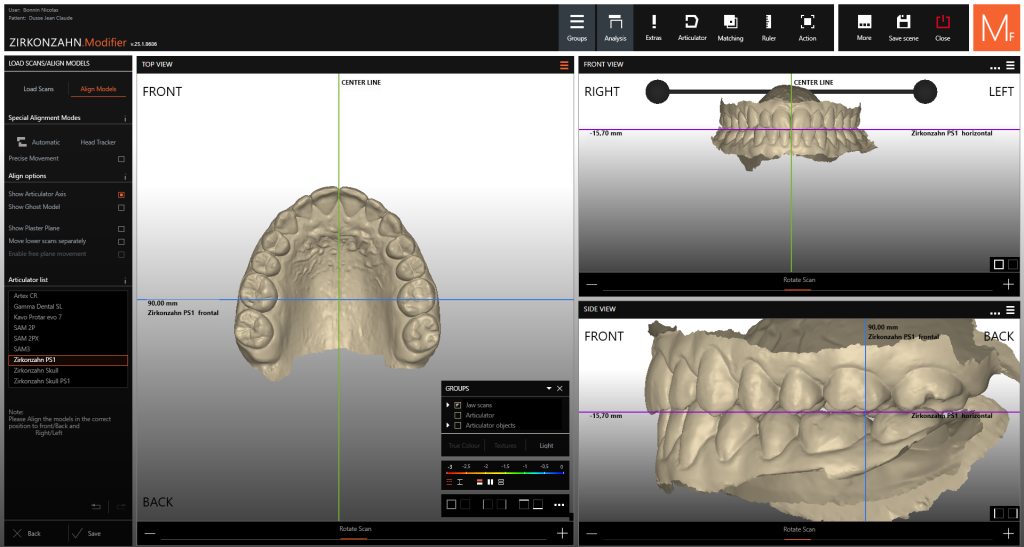Select Zirkonzahn Skull PS1 articulator
The width and height of the screenshot is (1024, 547).
(x=68, y=381)
